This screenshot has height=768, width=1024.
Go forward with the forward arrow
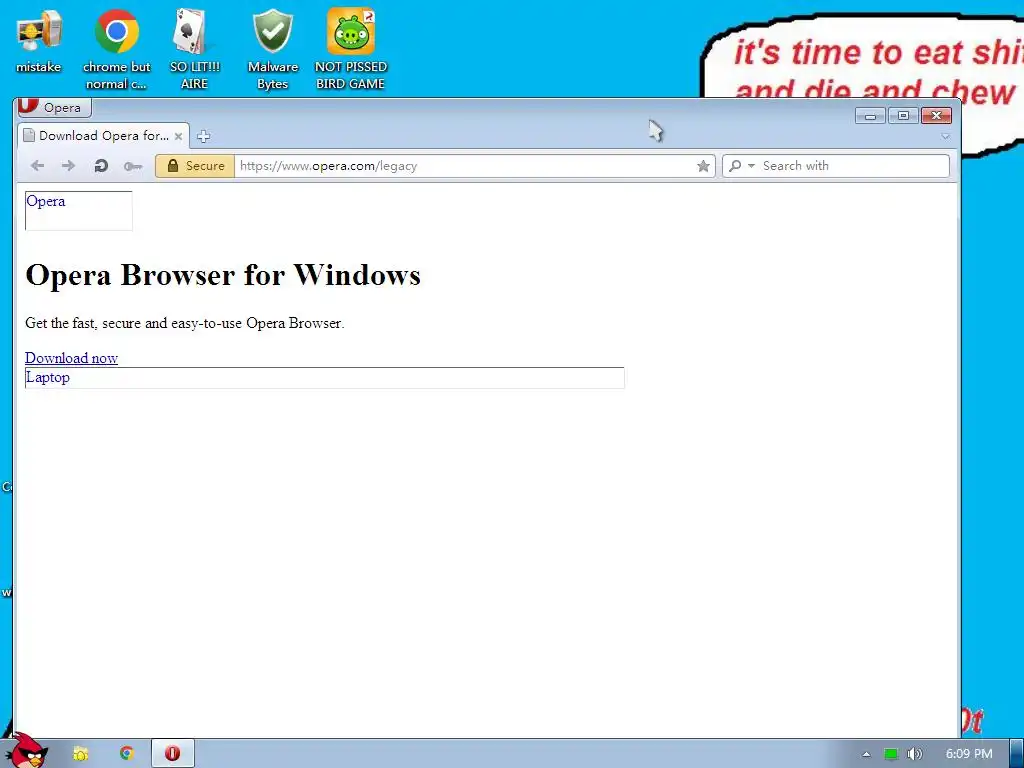(68, 166)
